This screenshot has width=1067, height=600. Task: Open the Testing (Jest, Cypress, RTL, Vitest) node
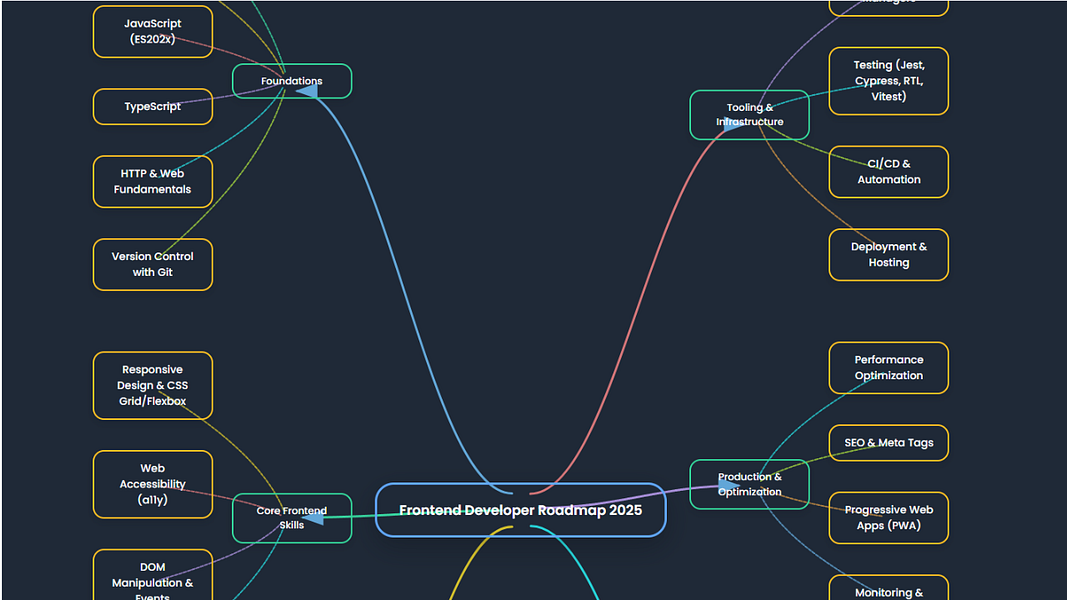pos(889,81)
